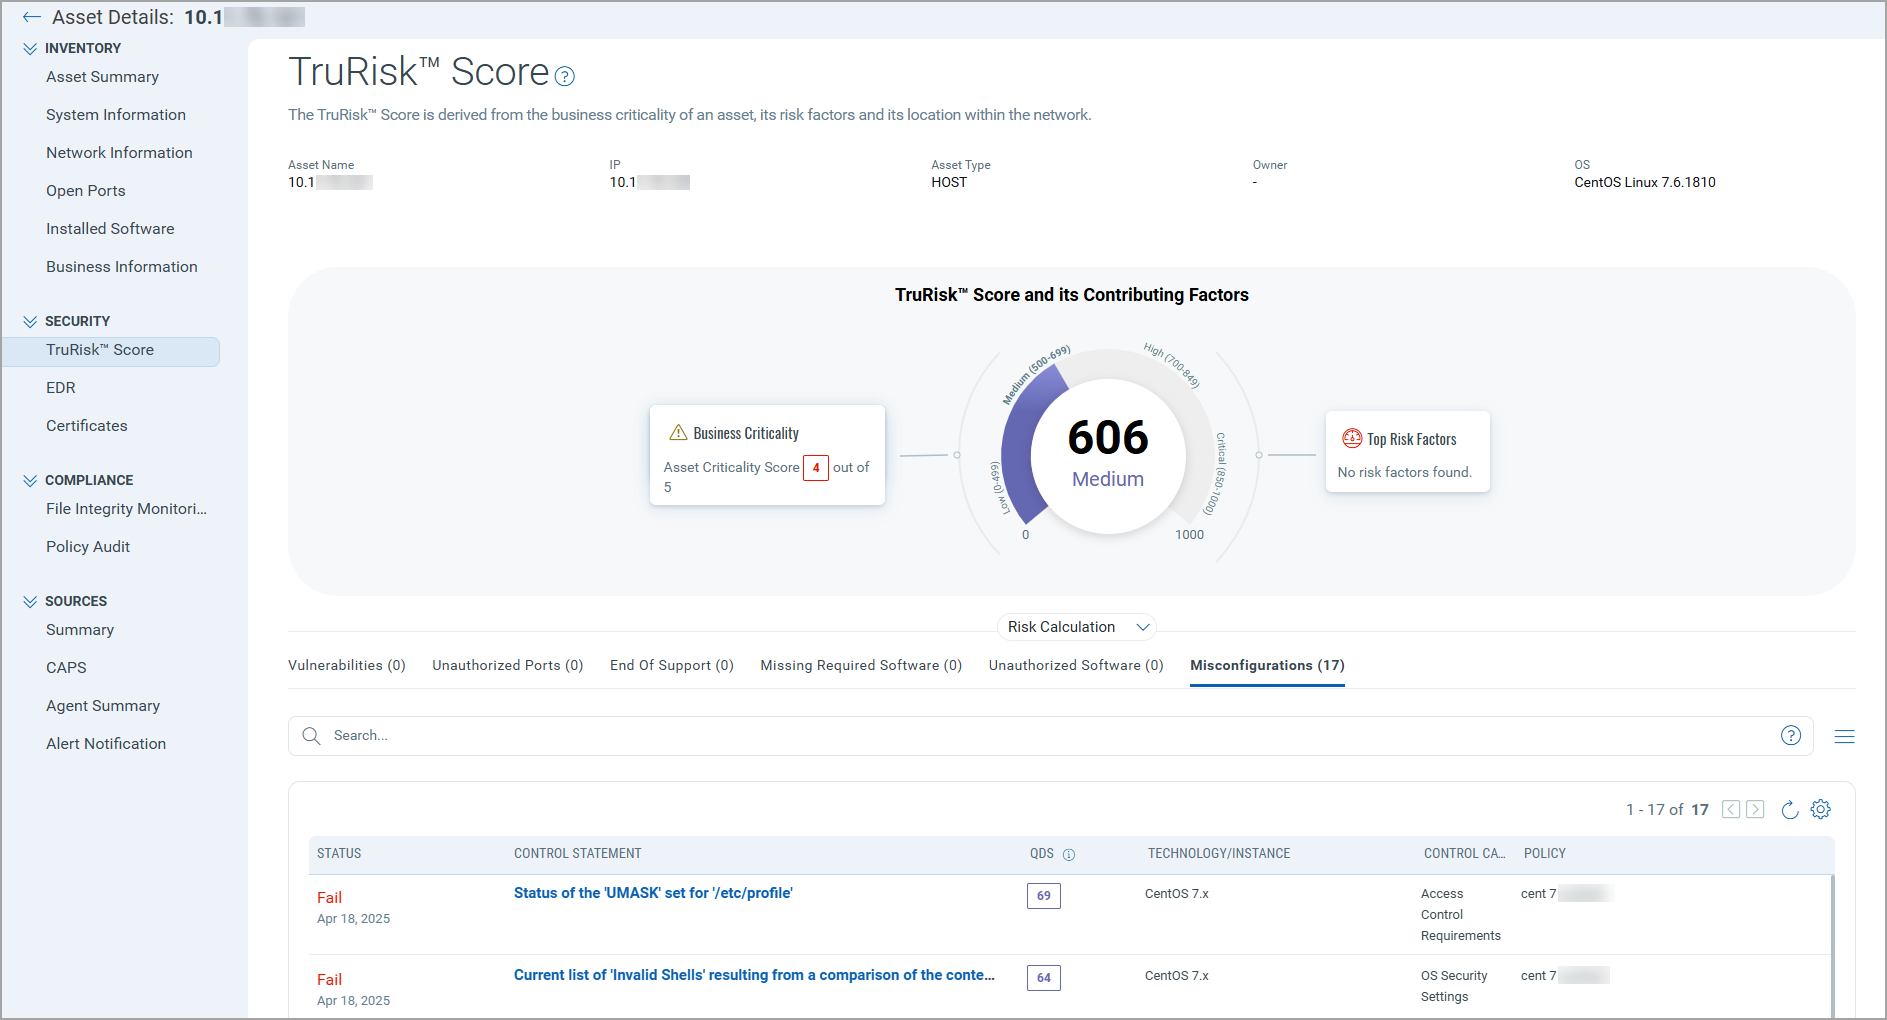The height and width of the screenshot is (1020, 1887).
Task: Click 'OS Security Settings' category cell
Action: pos(1454,986)
